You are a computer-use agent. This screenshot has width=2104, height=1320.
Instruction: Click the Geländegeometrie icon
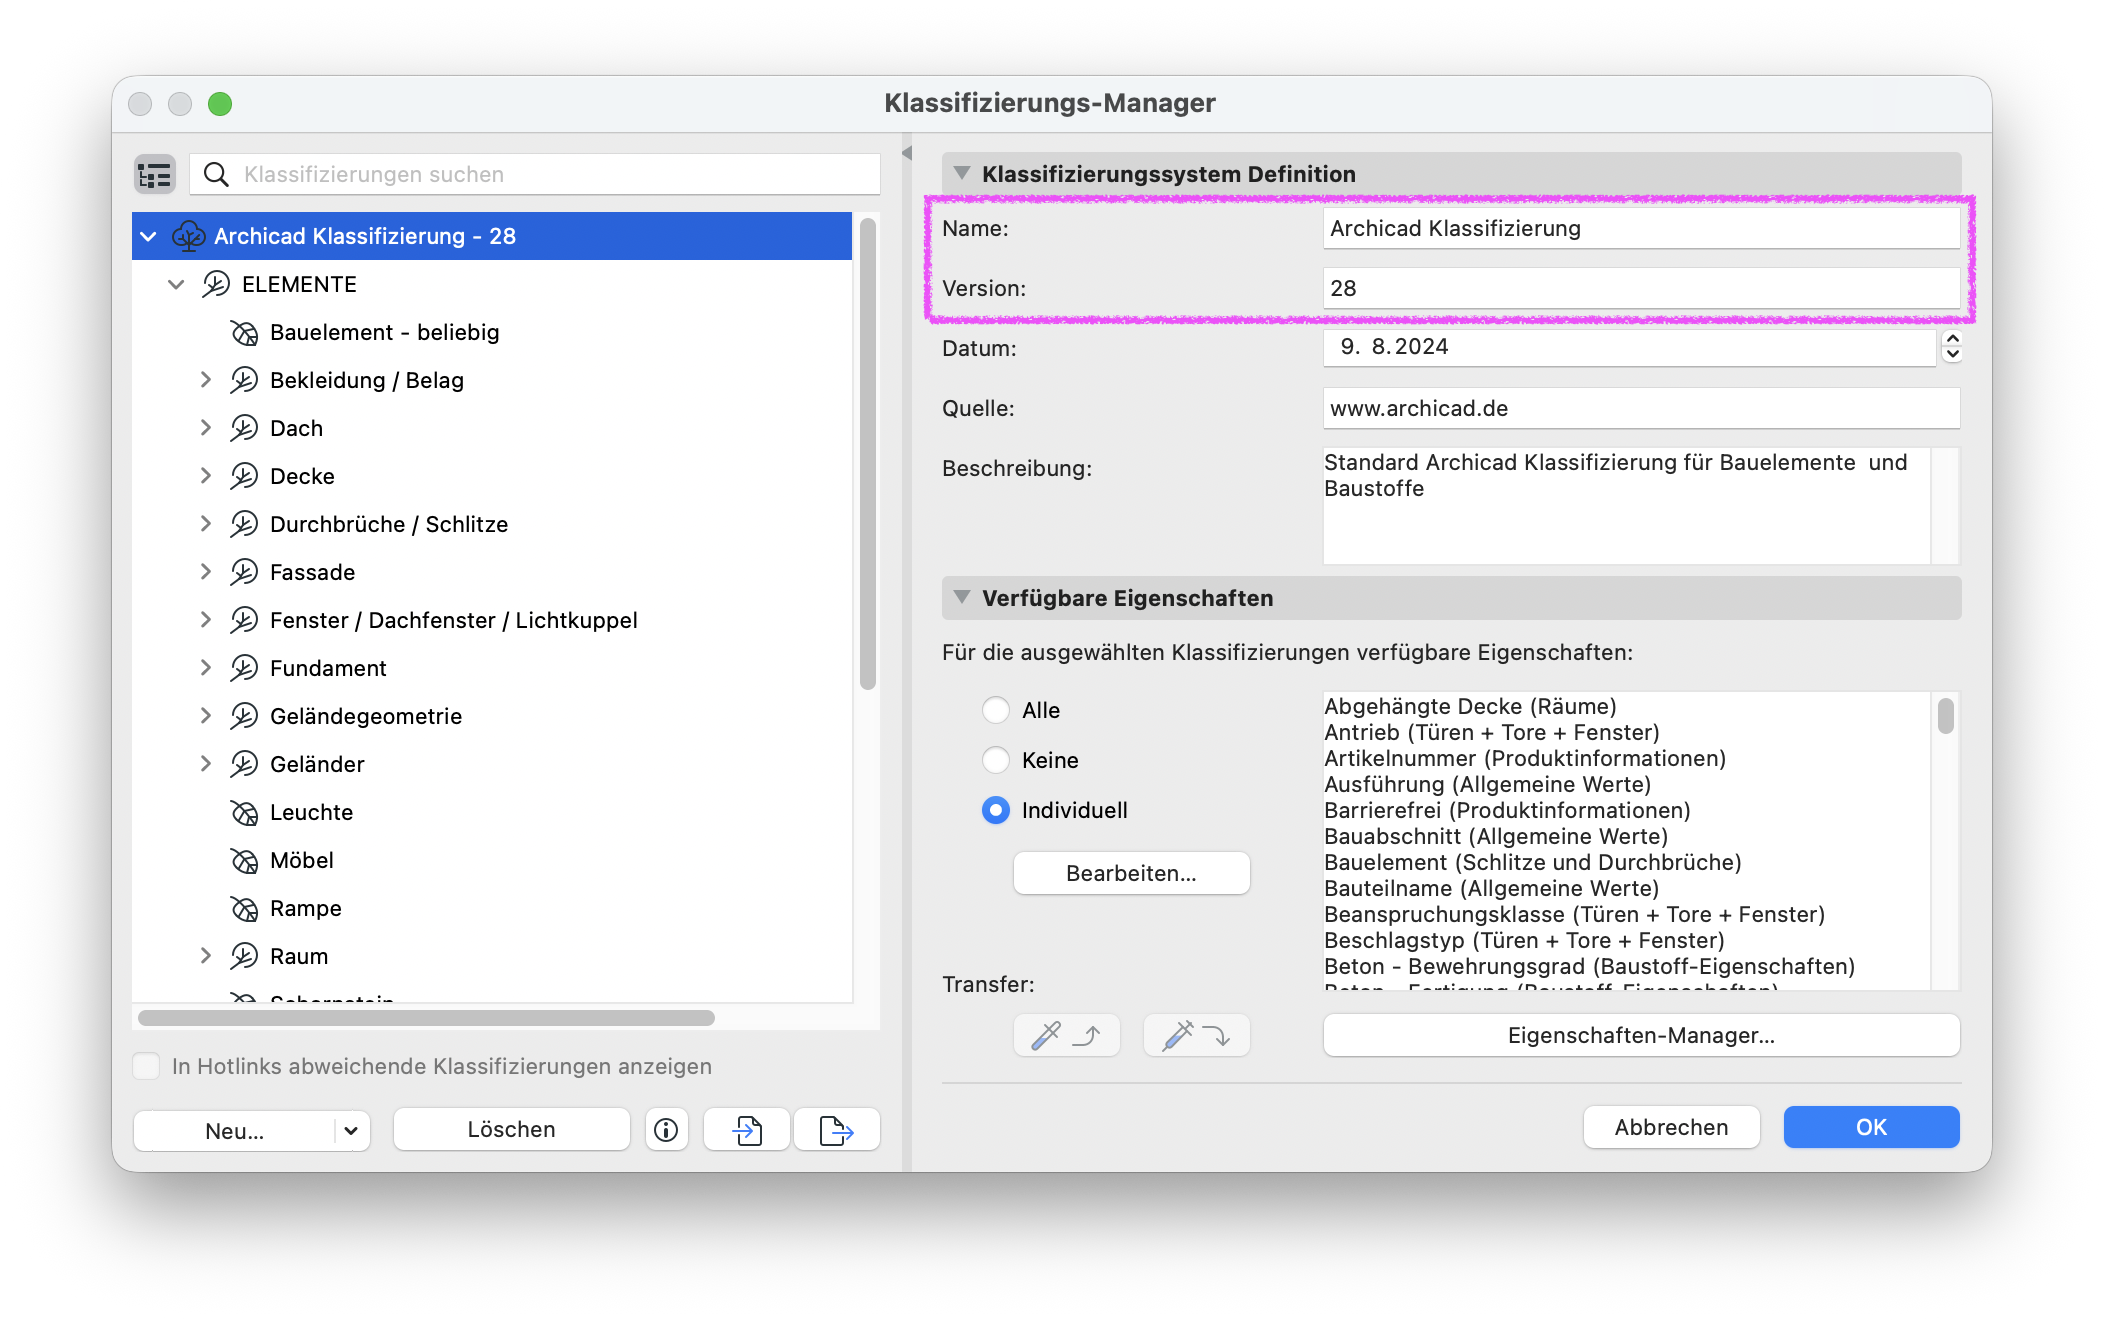tap(244, 716)
